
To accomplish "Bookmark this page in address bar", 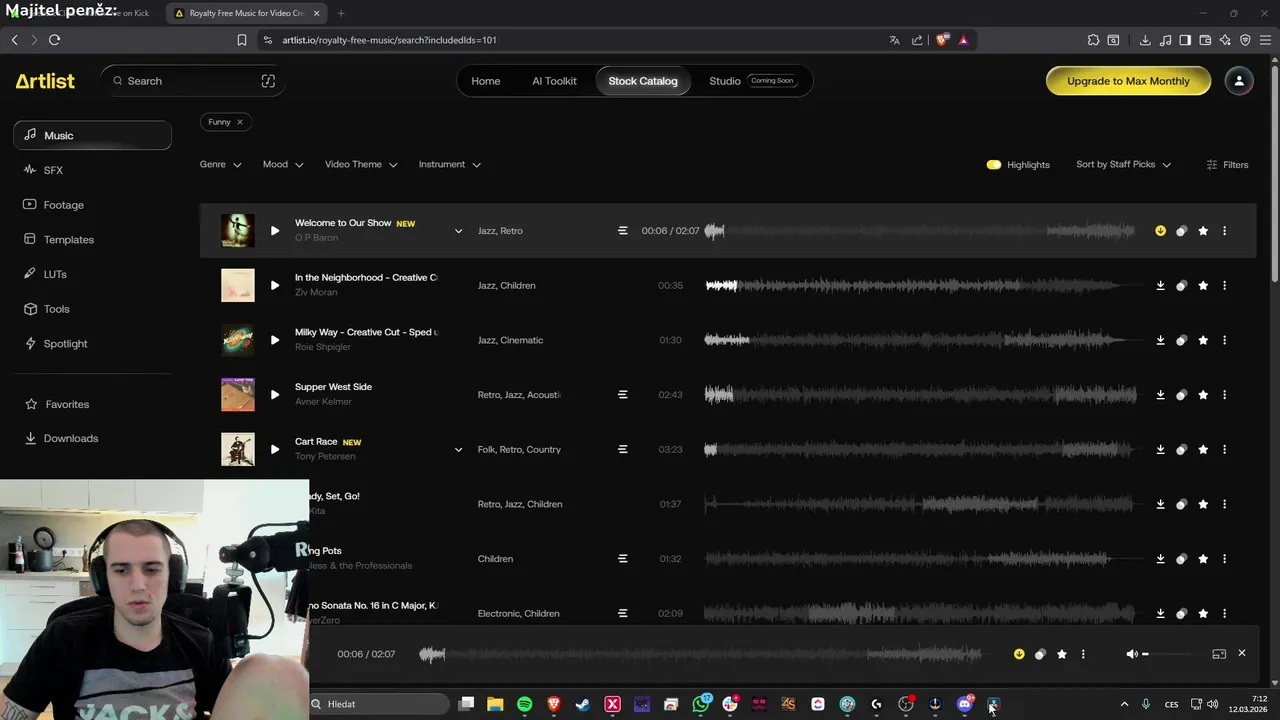I will coord(242,40).
